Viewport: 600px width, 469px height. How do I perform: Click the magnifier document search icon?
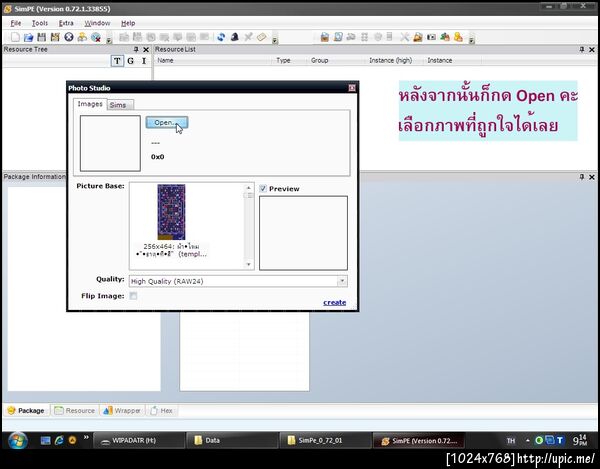pos(338,37)
